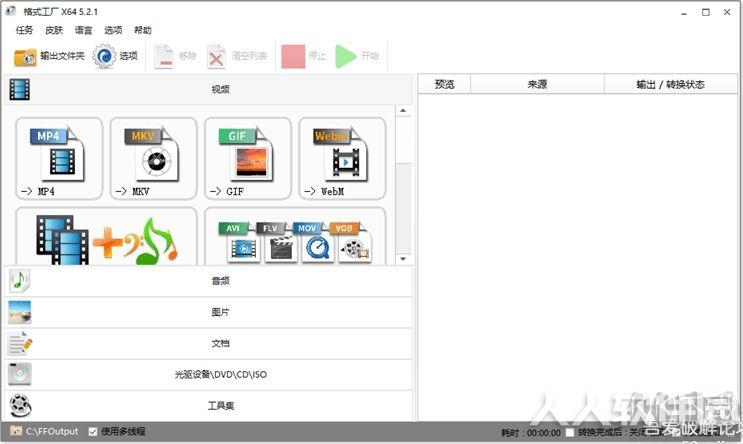This screenshot has width=743, height=444.
Task: Click the C:\FFOutput path in status bar
Action: (x=52, y=432)
